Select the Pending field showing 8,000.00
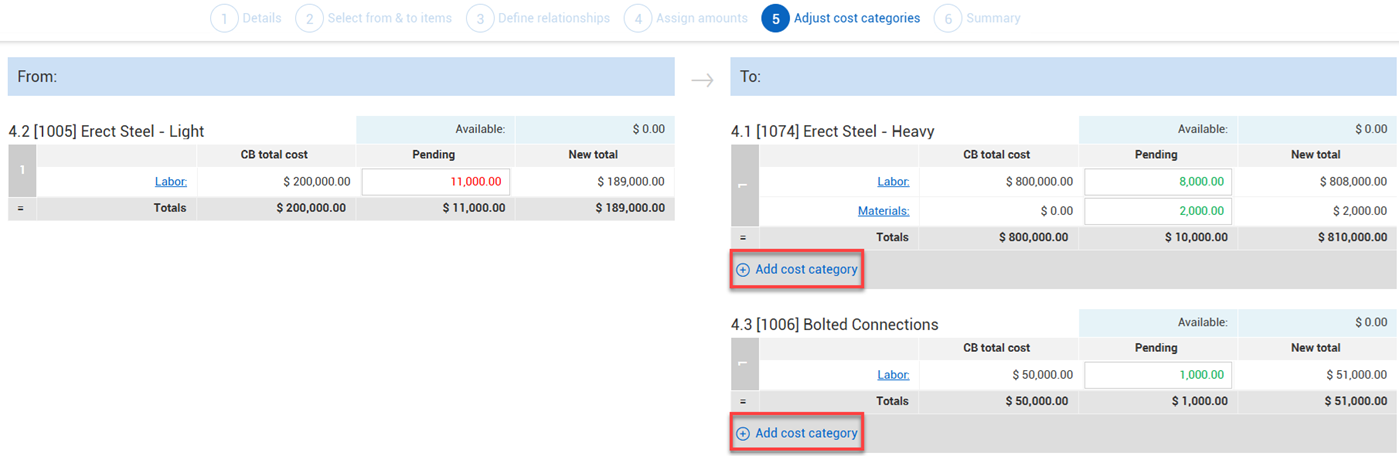Screen dimensions: 1399x456 1157,182
